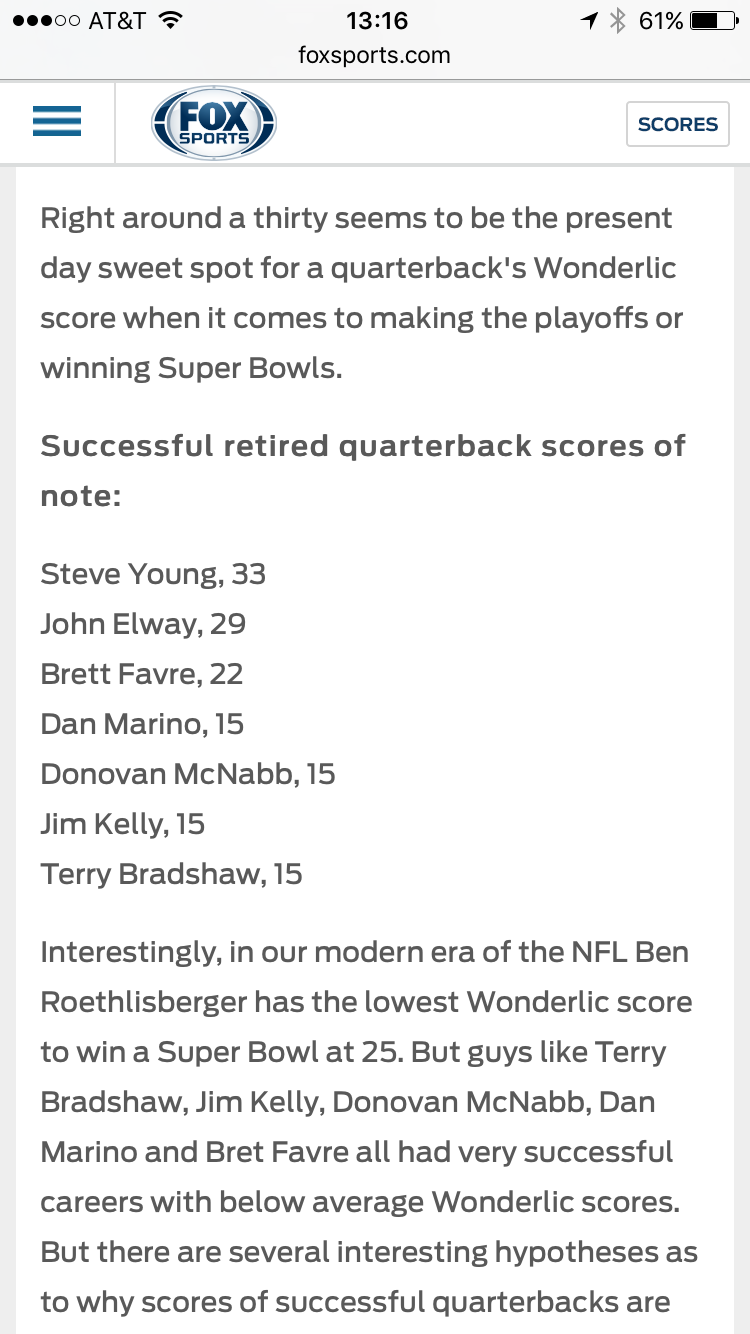The image size is (750, 1334).
Task: Tap the 'Steve Young, 33' line
Action: pos(153,574)
